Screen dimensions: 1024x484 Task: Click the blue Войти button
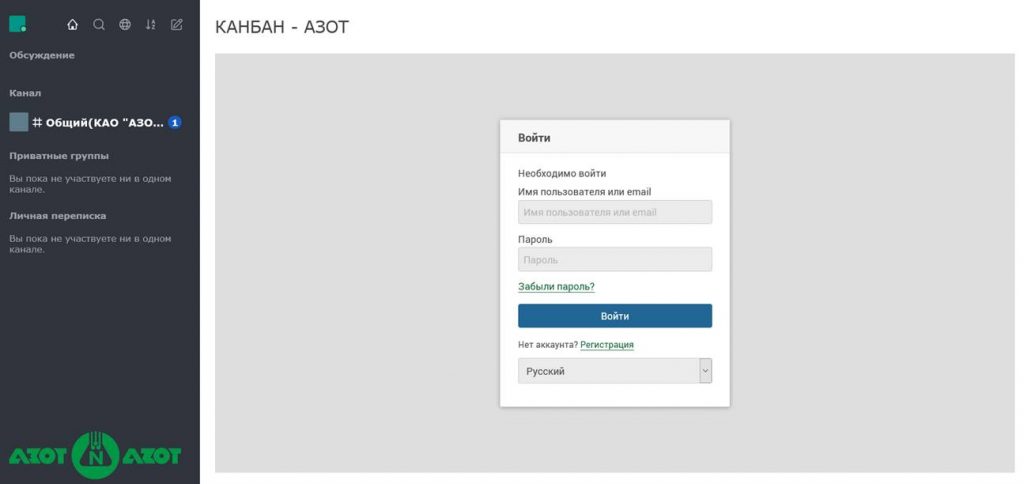[615, 316]
